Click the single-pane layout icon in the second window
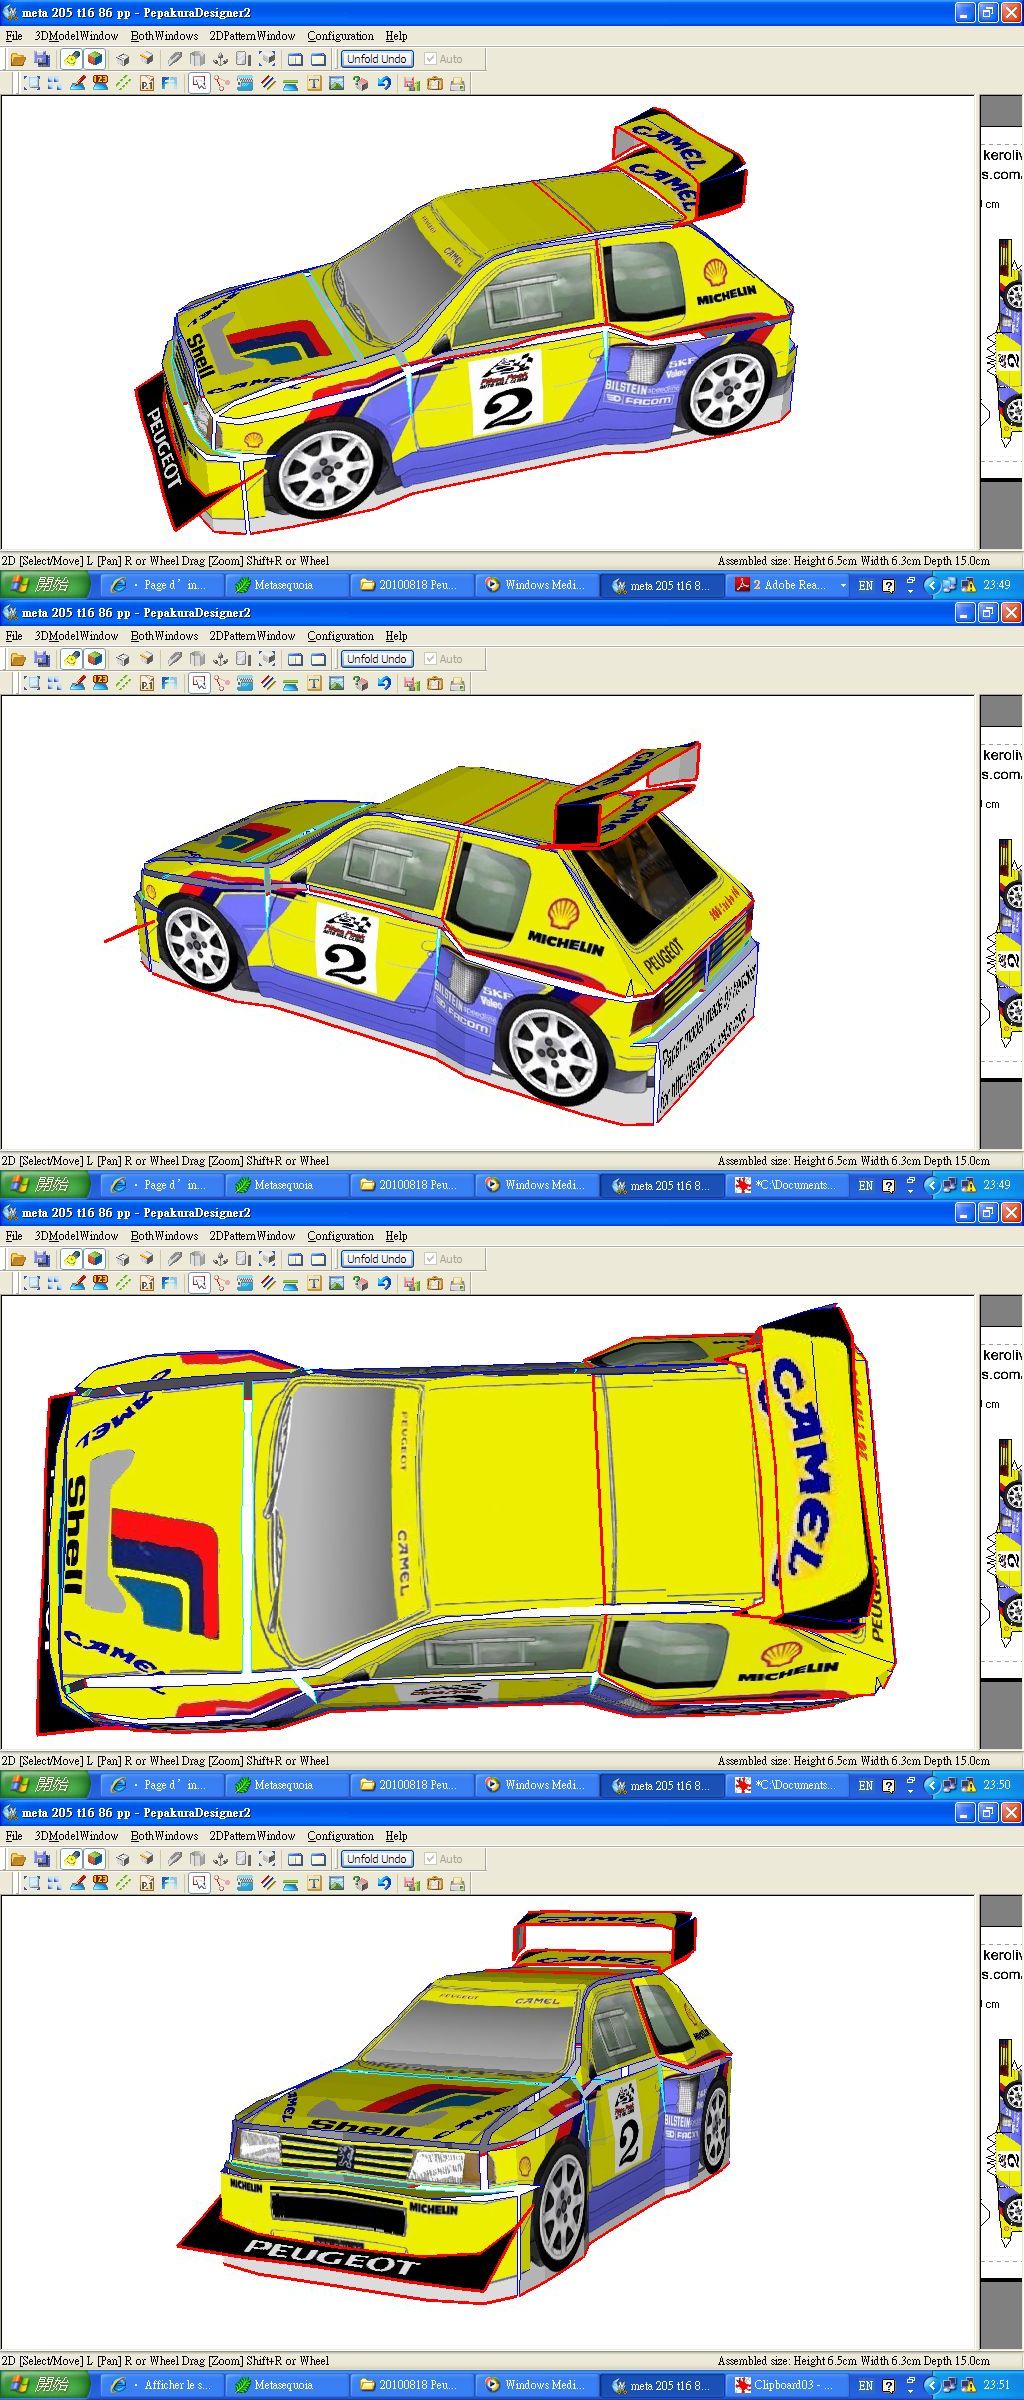The width and height of the screenshot is (1024, 2400). click(318, 659)
